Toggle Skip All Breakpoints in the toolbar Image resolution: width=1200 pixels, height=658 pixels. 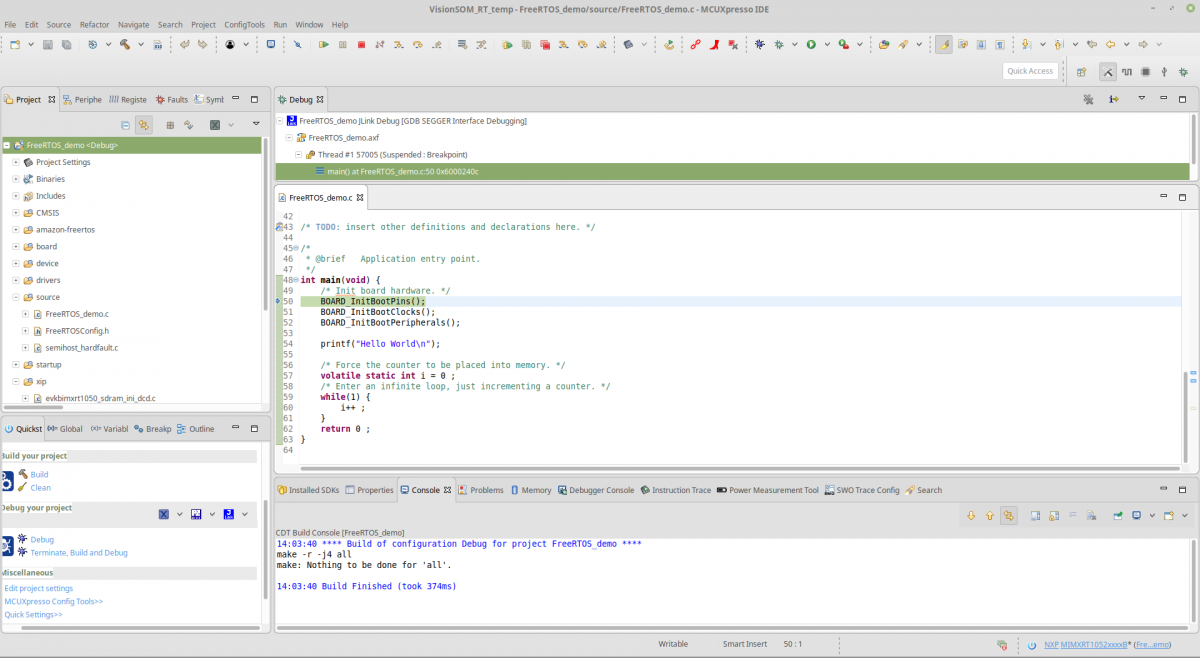[297, 44]
